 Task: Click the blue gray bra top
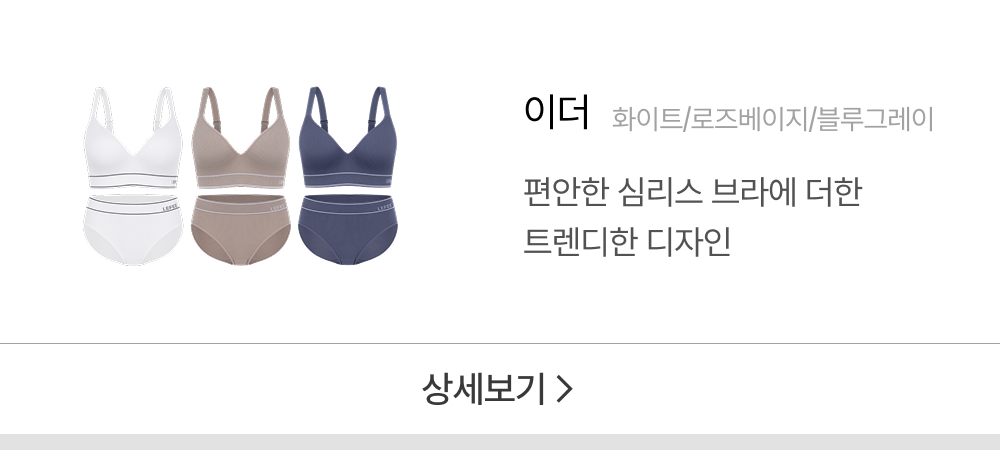[348, 138]
